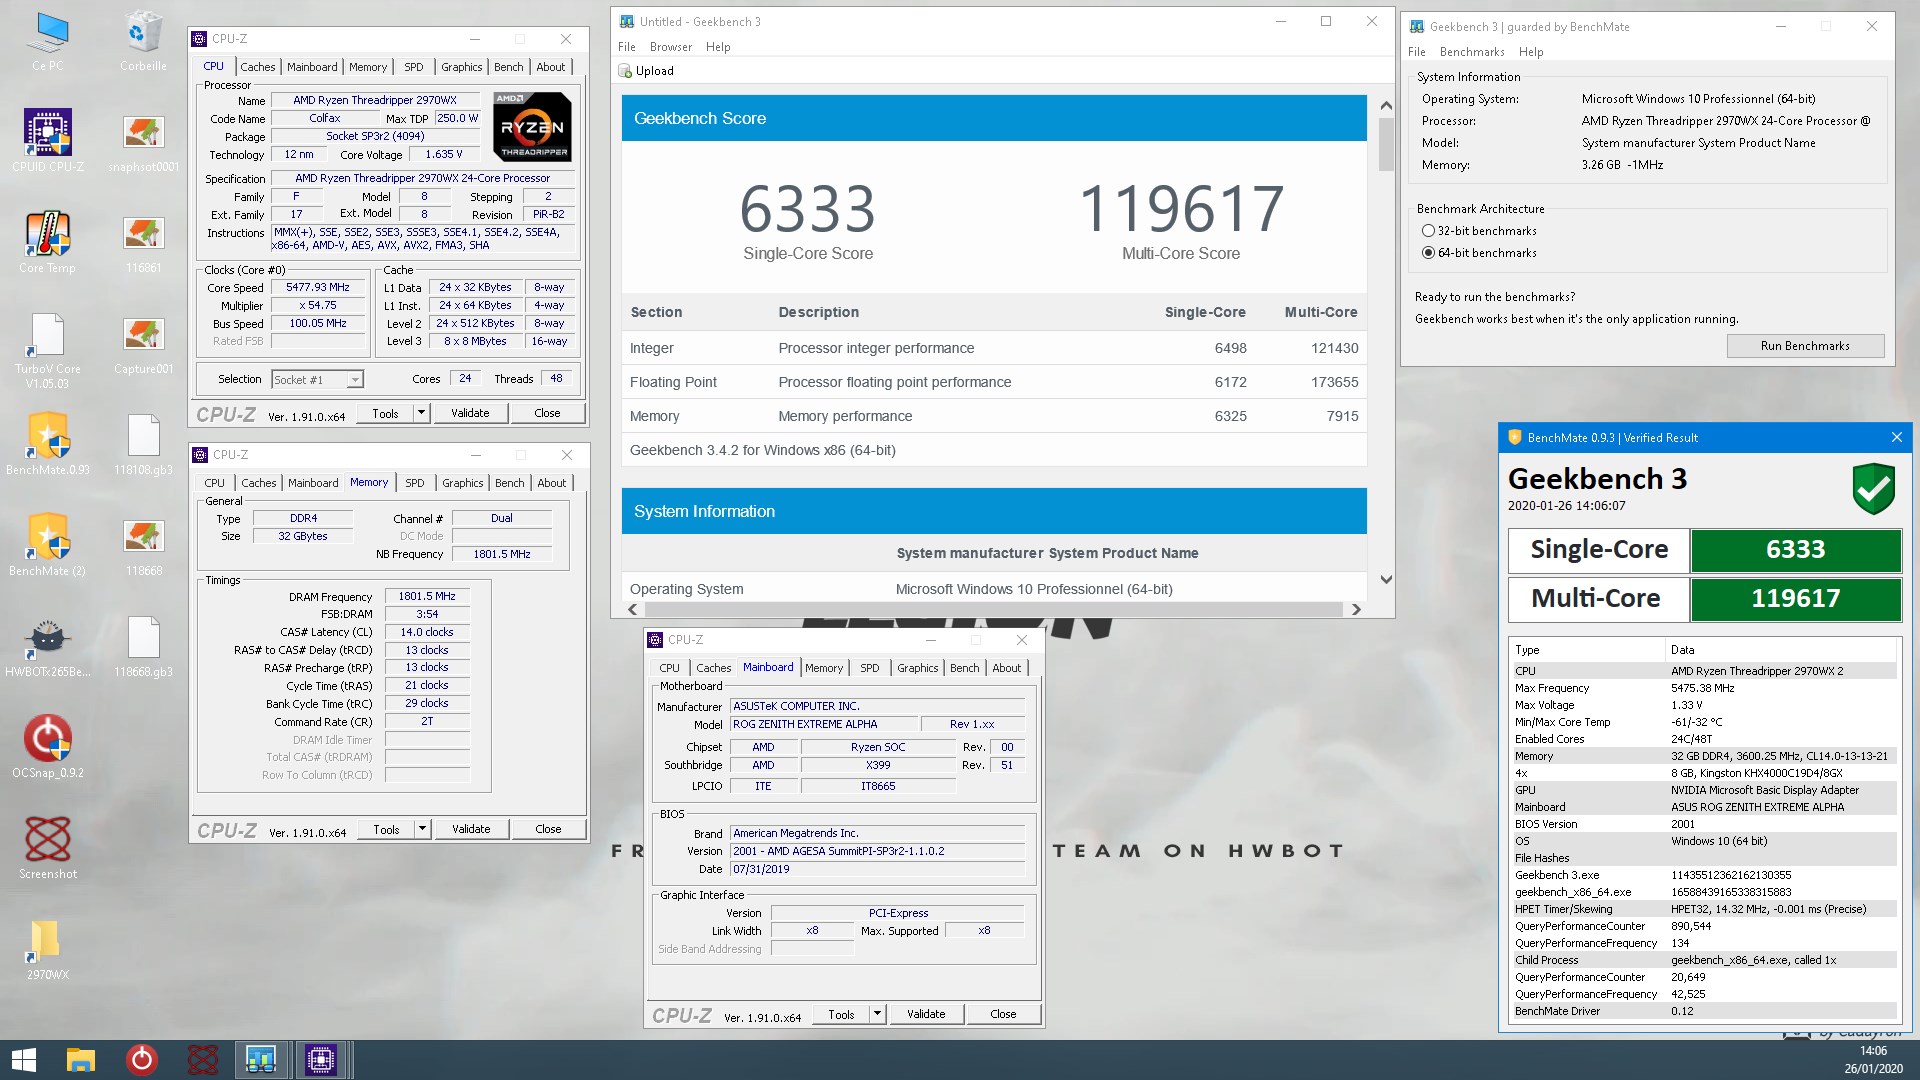Click the green Multi-Core 119617 score box
1920x1080 pixels.
coord(1795,599)
